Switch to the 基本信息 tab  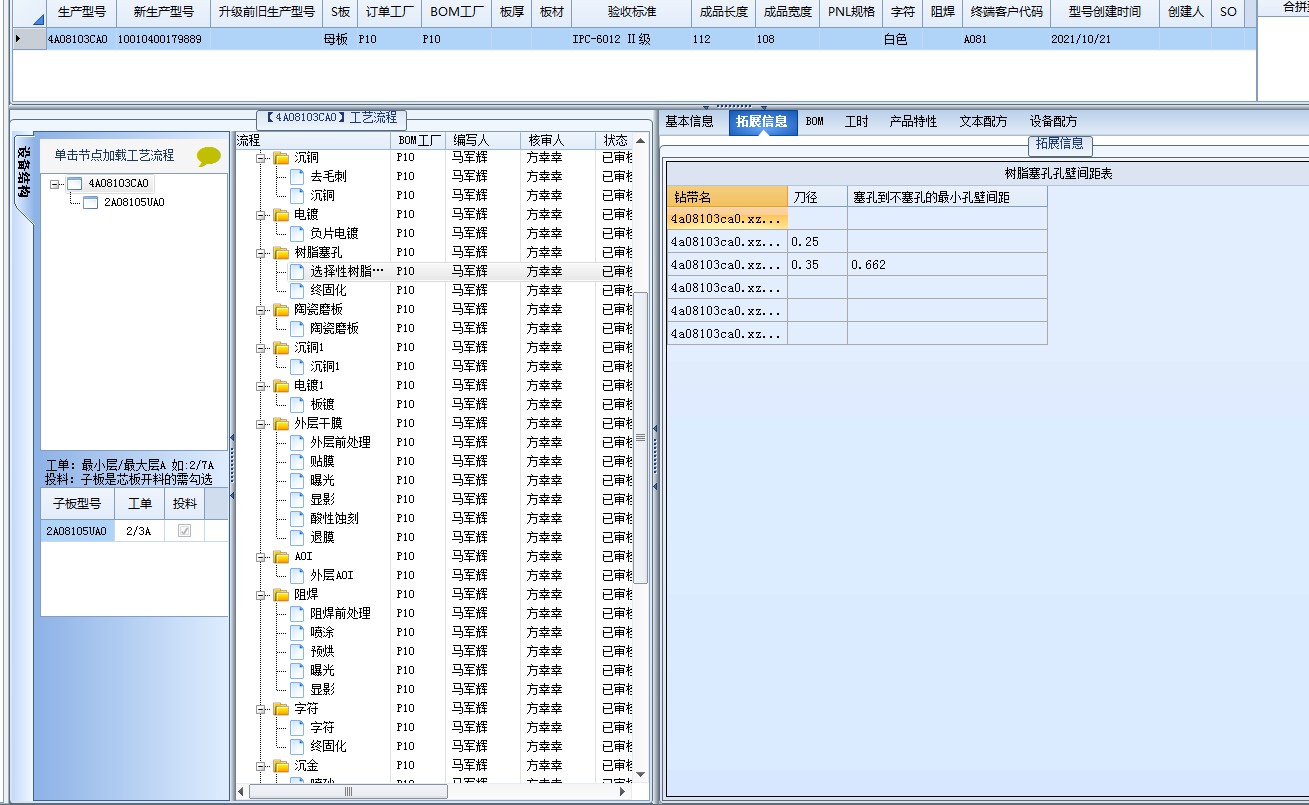(x=689, y=121)
